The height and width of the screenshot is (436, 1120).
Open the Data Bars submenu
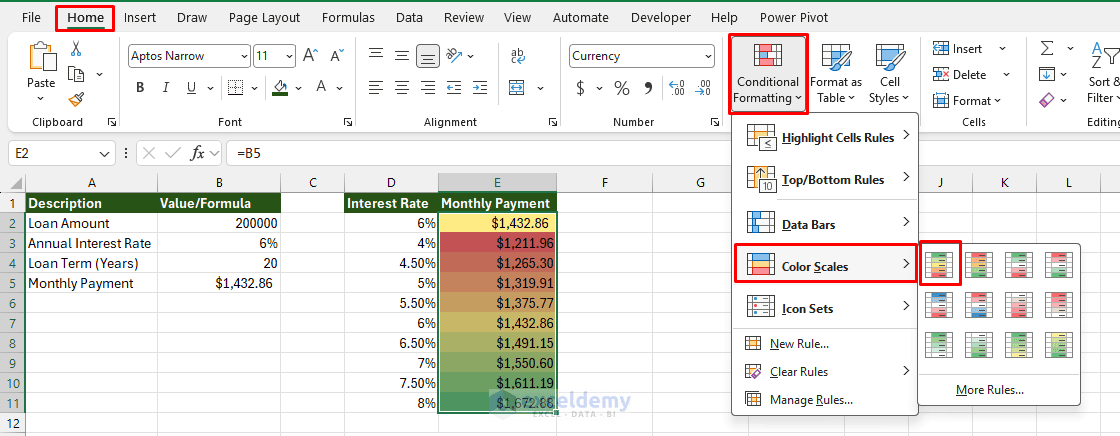[x=825, y=224]
